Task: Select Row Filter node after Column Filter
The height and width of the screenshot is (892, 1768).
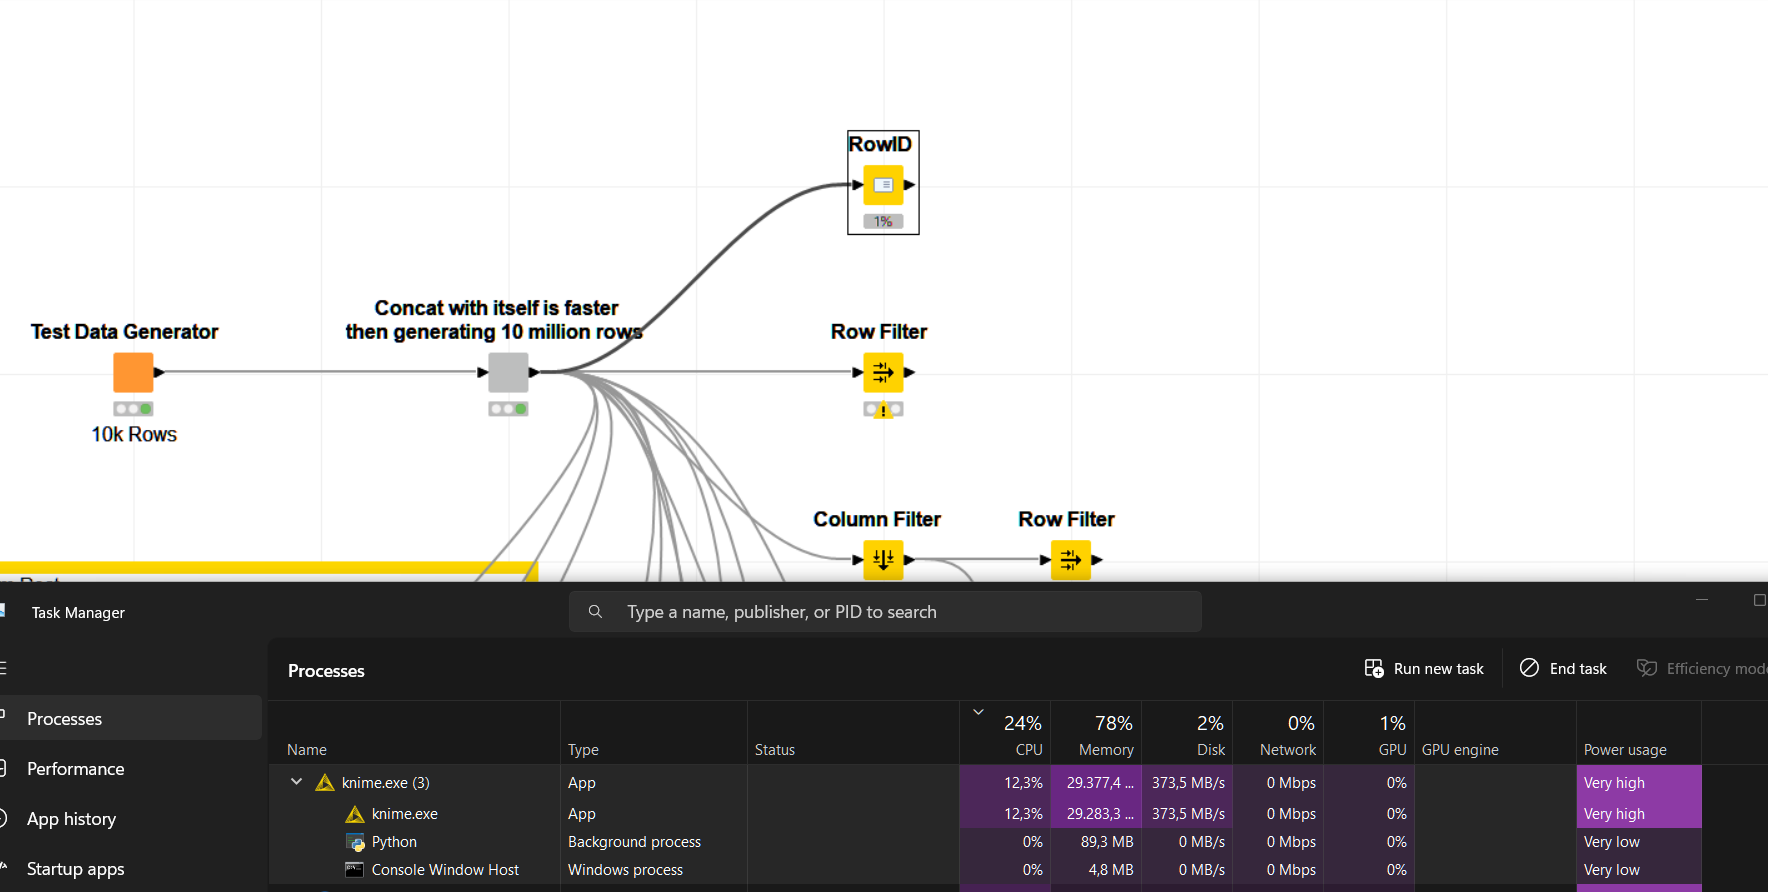Action: coord(1071,560)
